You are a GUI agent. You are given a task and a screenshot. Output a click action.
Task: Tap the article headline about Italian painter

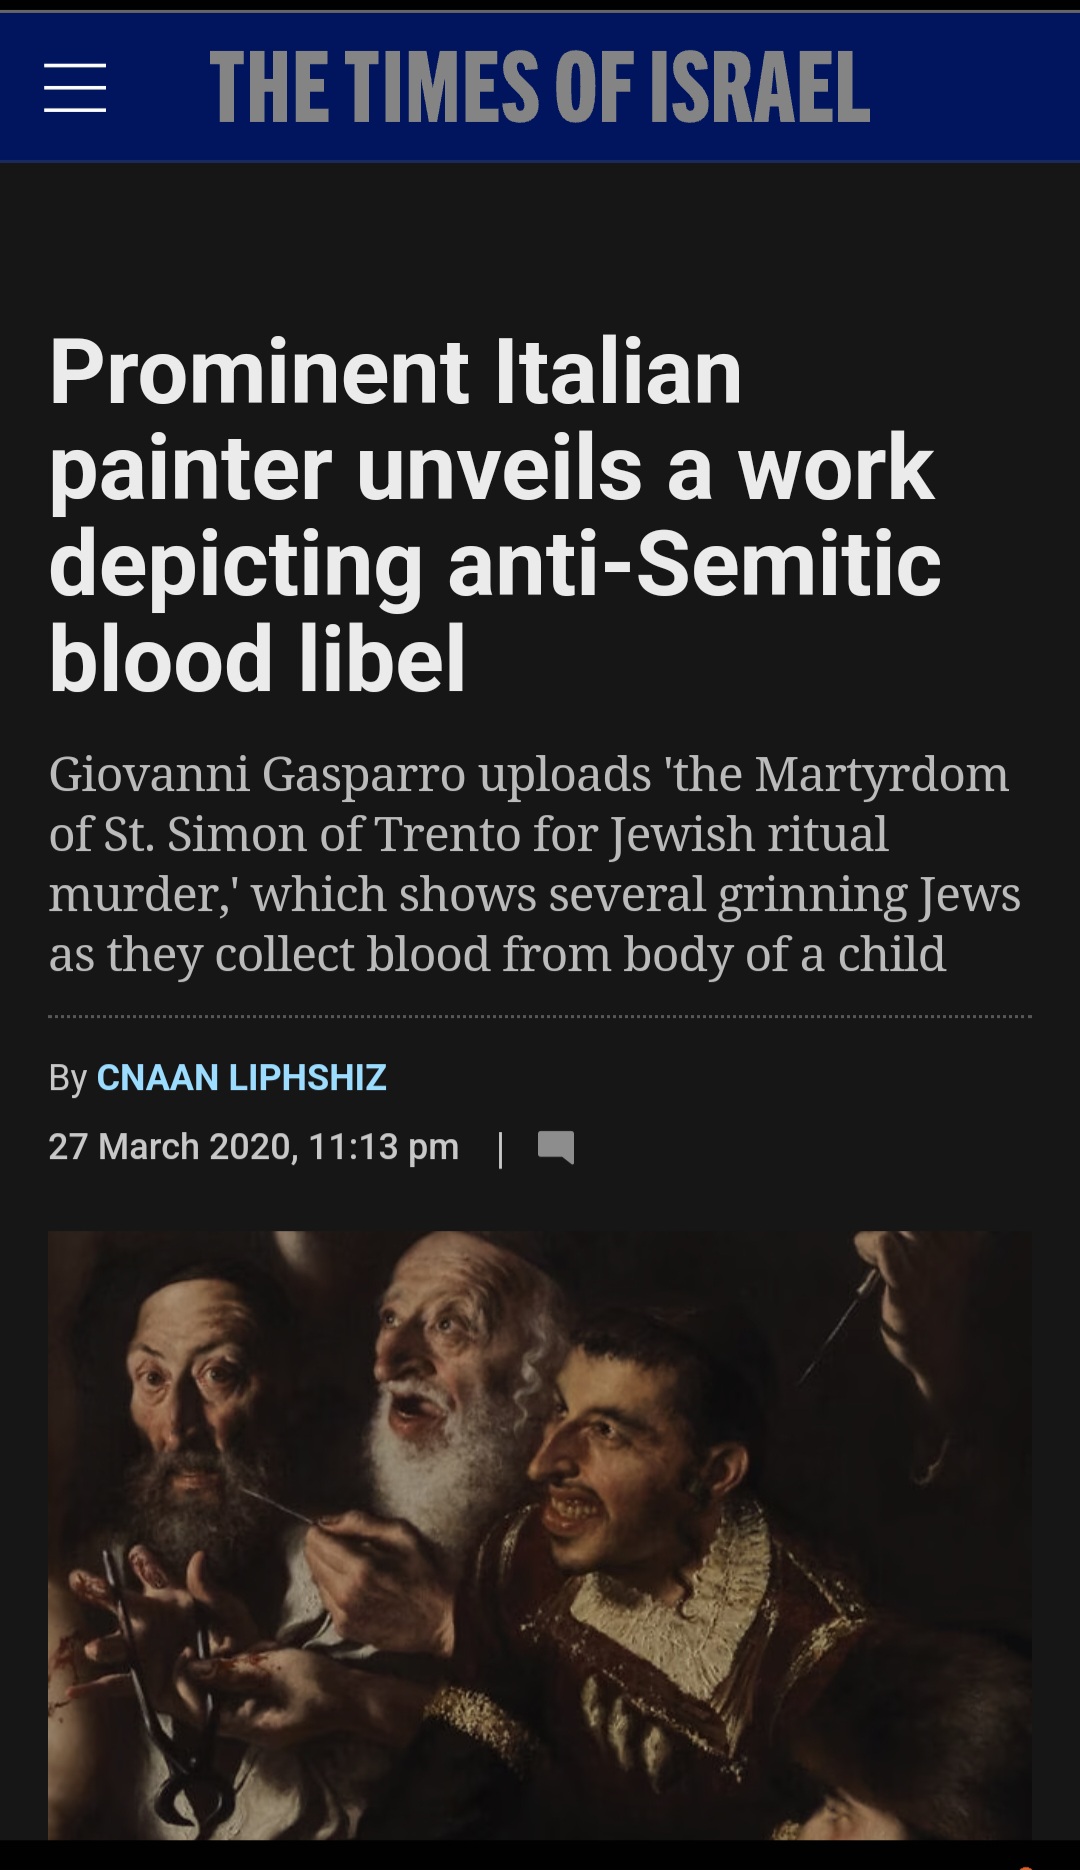(496, 515)
